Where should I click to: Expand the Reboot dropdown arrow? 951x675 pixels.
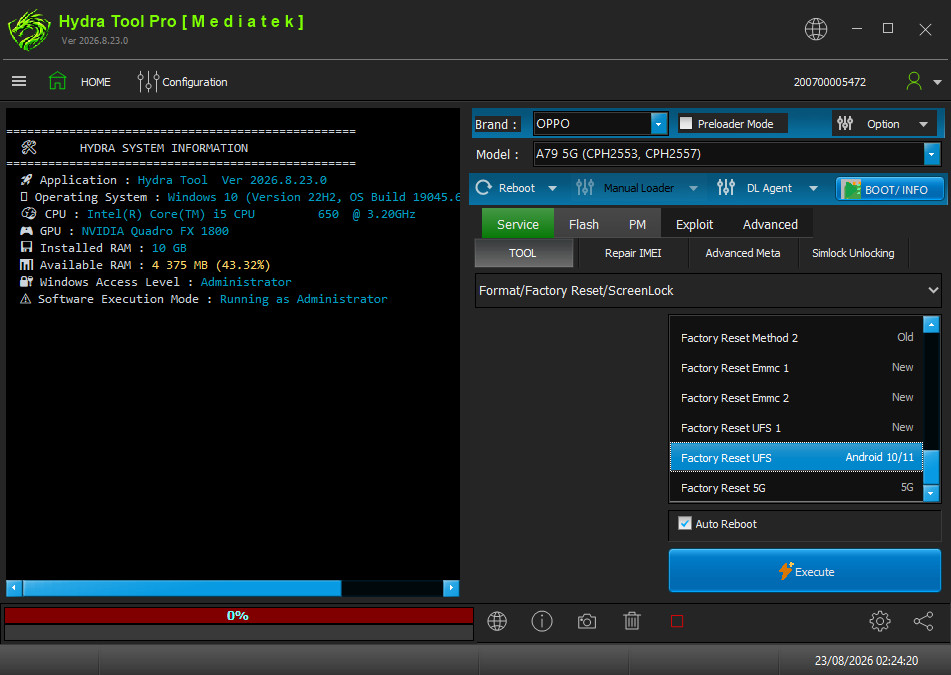click(x=552, y=188)
